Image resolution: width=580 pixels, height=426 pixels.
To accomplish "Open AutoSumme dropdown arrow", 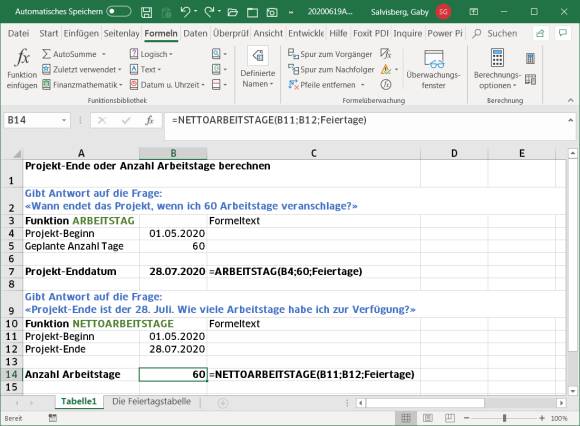I will click(104, 54).
